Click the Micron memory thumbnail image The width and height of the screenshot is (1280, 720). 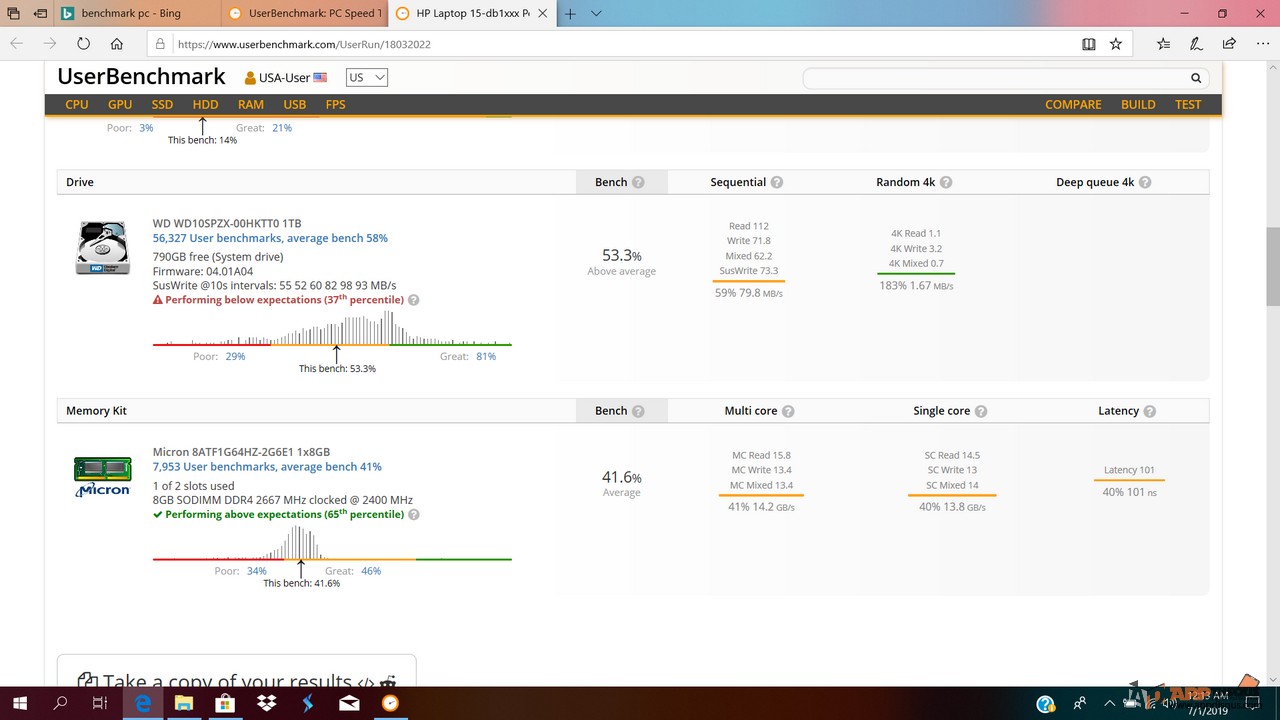click(103, 477)
